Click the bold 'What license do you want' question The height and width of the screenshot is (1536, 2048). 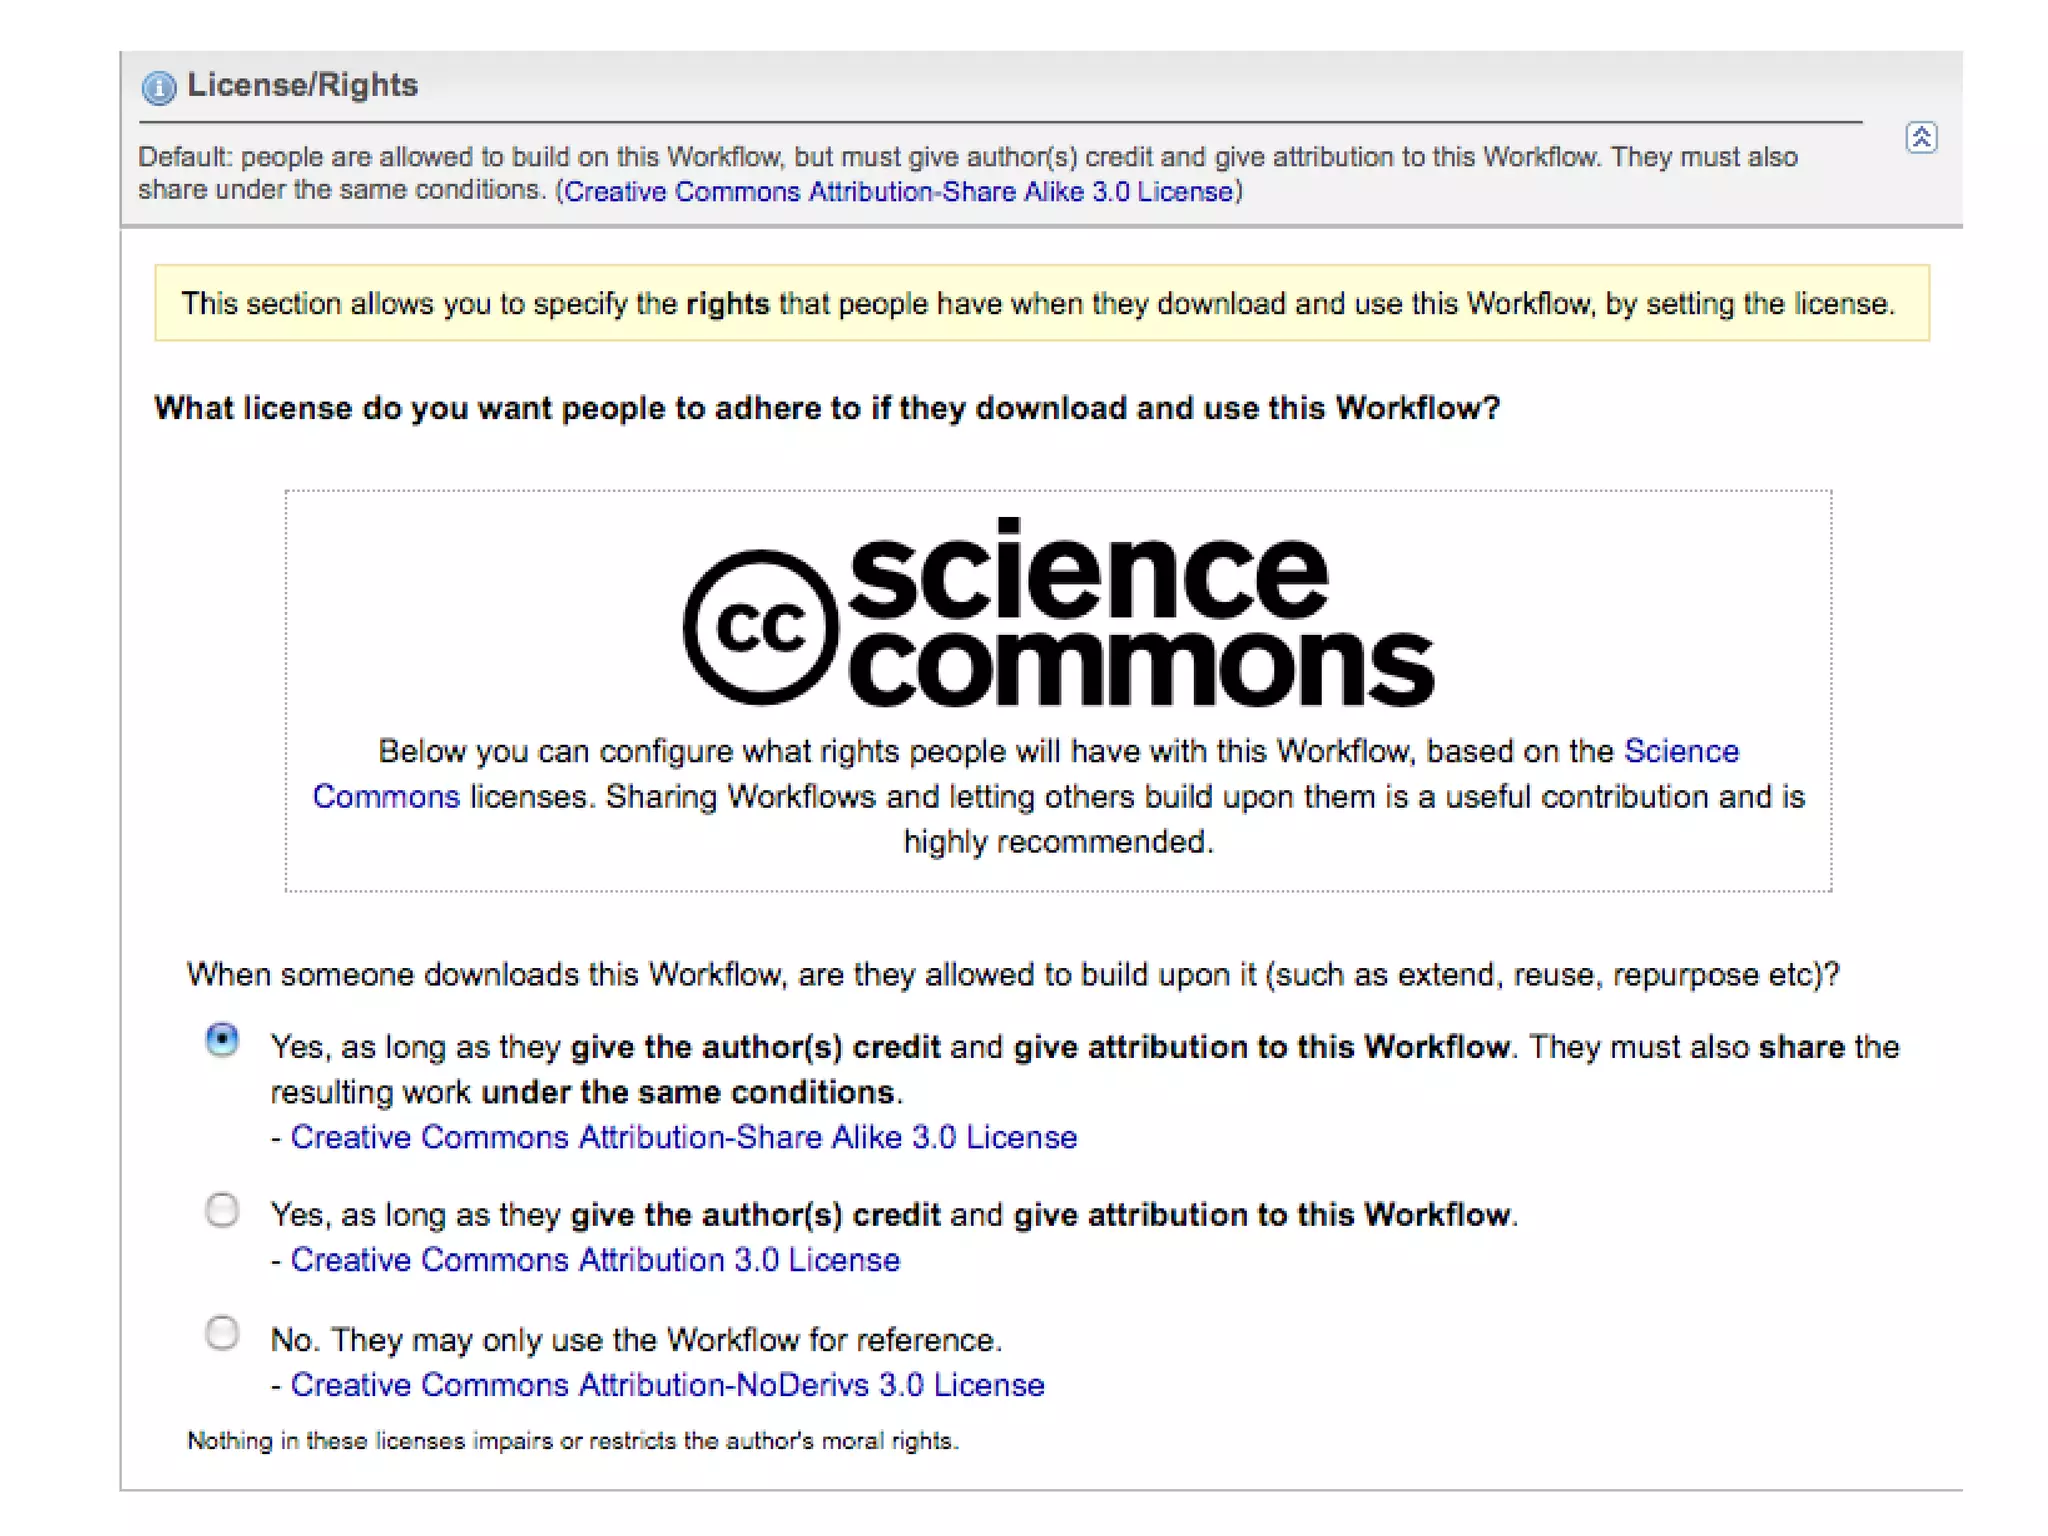point(826,408)
